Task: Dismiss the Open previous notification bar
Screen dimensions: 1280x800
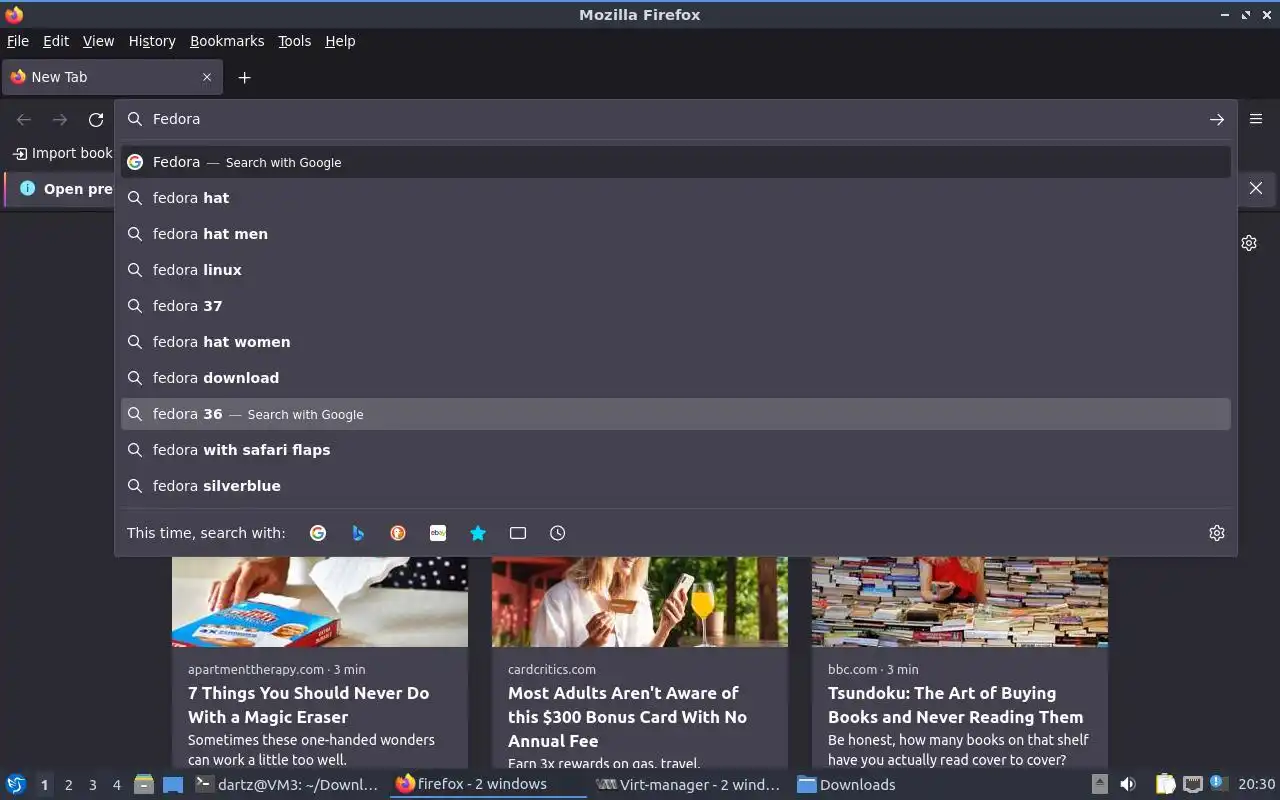Action: tap(1256, 188)
